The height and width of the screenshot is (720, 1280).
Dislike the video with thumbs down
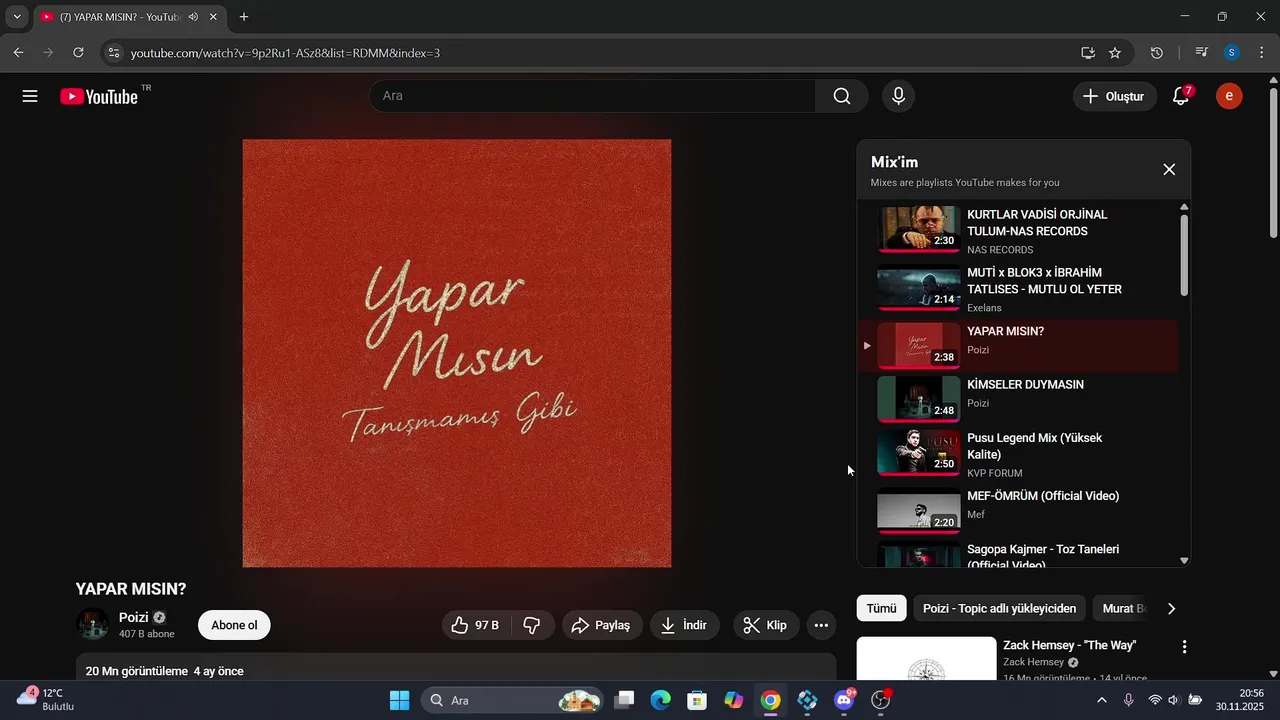[x=532, y=625]
